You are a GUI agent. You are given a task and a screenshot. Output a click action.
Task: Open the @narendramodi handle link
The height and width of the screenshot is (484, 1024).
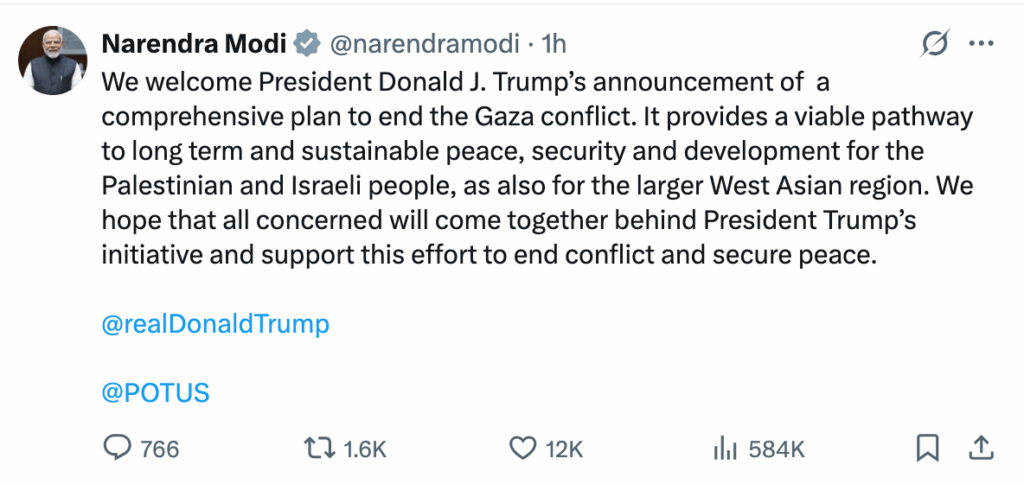[423, 43]
